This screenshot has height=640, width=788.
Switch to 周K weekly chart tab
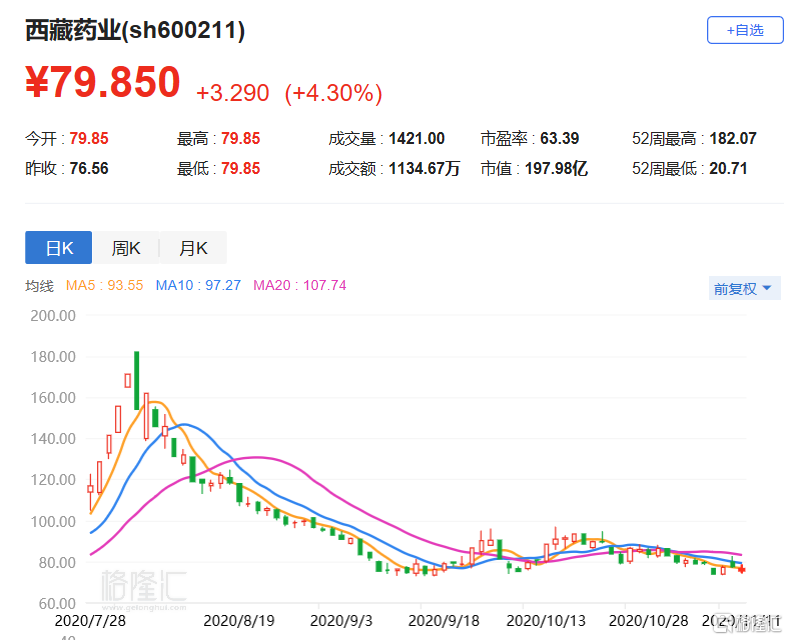click(126, 248)
